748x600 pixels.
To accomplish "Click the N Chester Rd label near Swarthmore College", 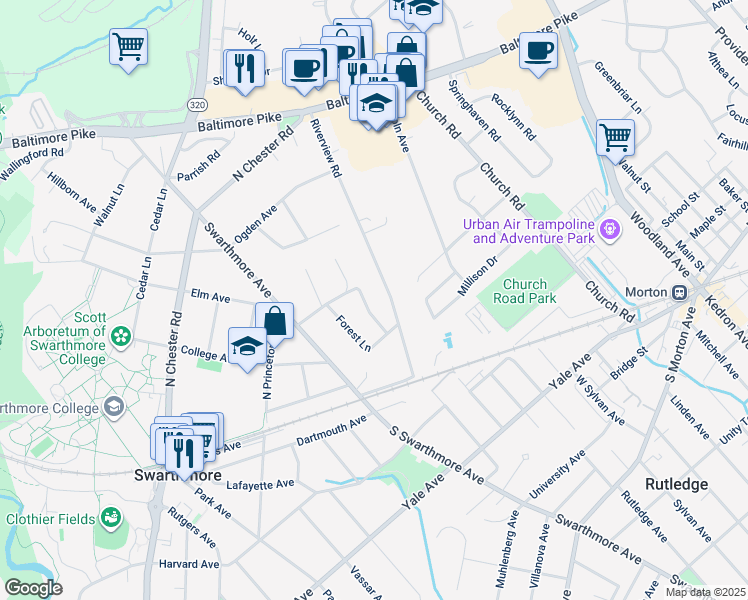I will [174, 349].
